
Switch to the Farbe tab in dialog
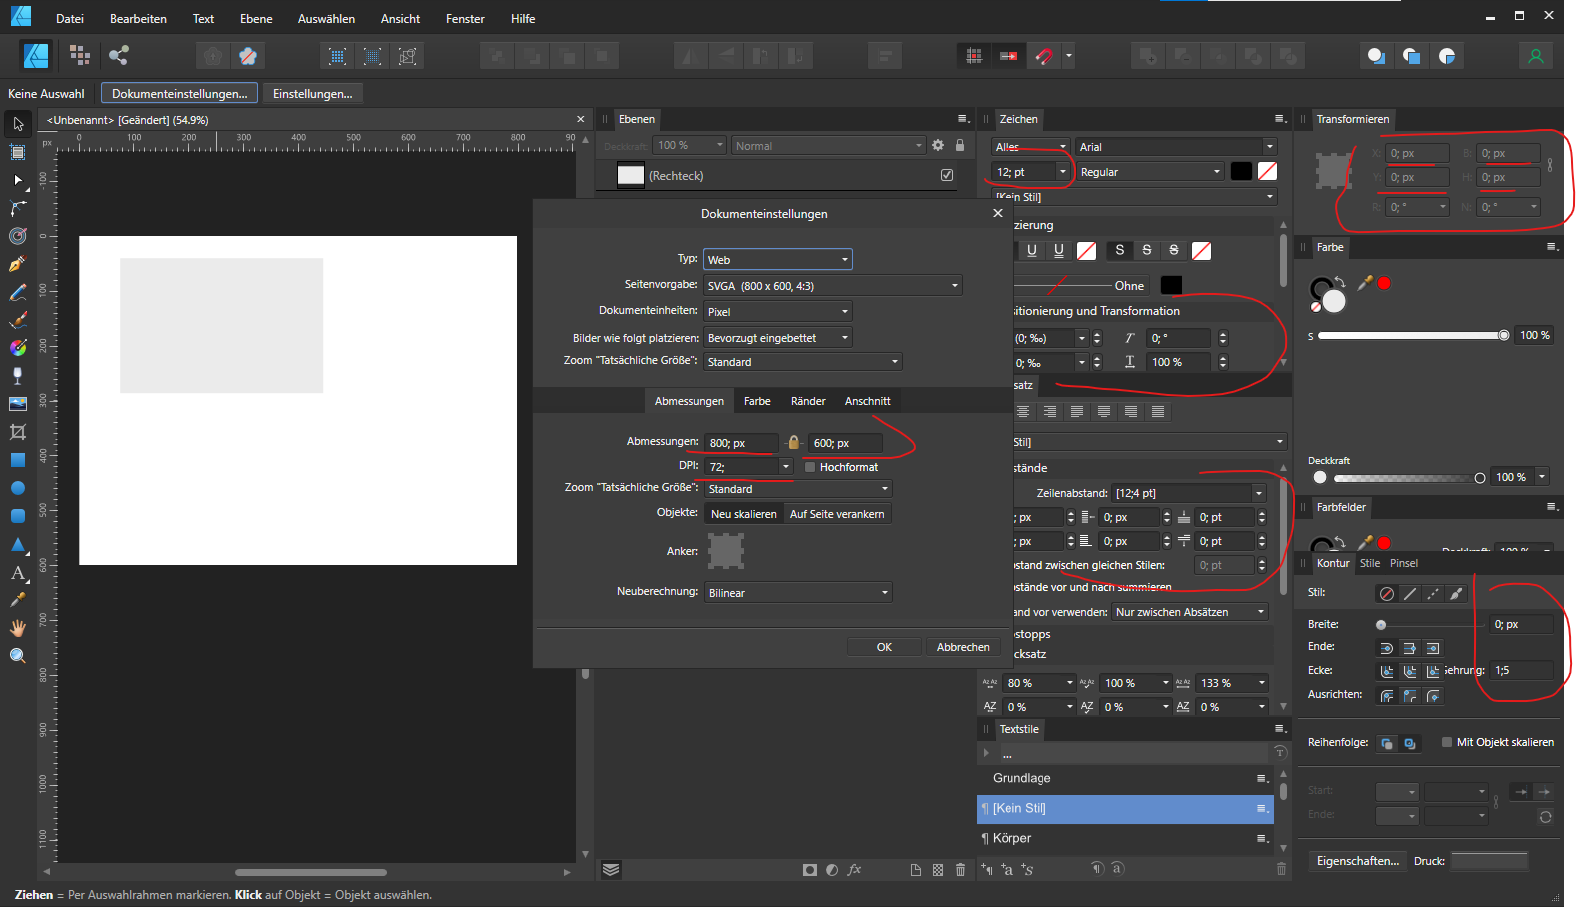pyautogui.click(x=757, y=401)
